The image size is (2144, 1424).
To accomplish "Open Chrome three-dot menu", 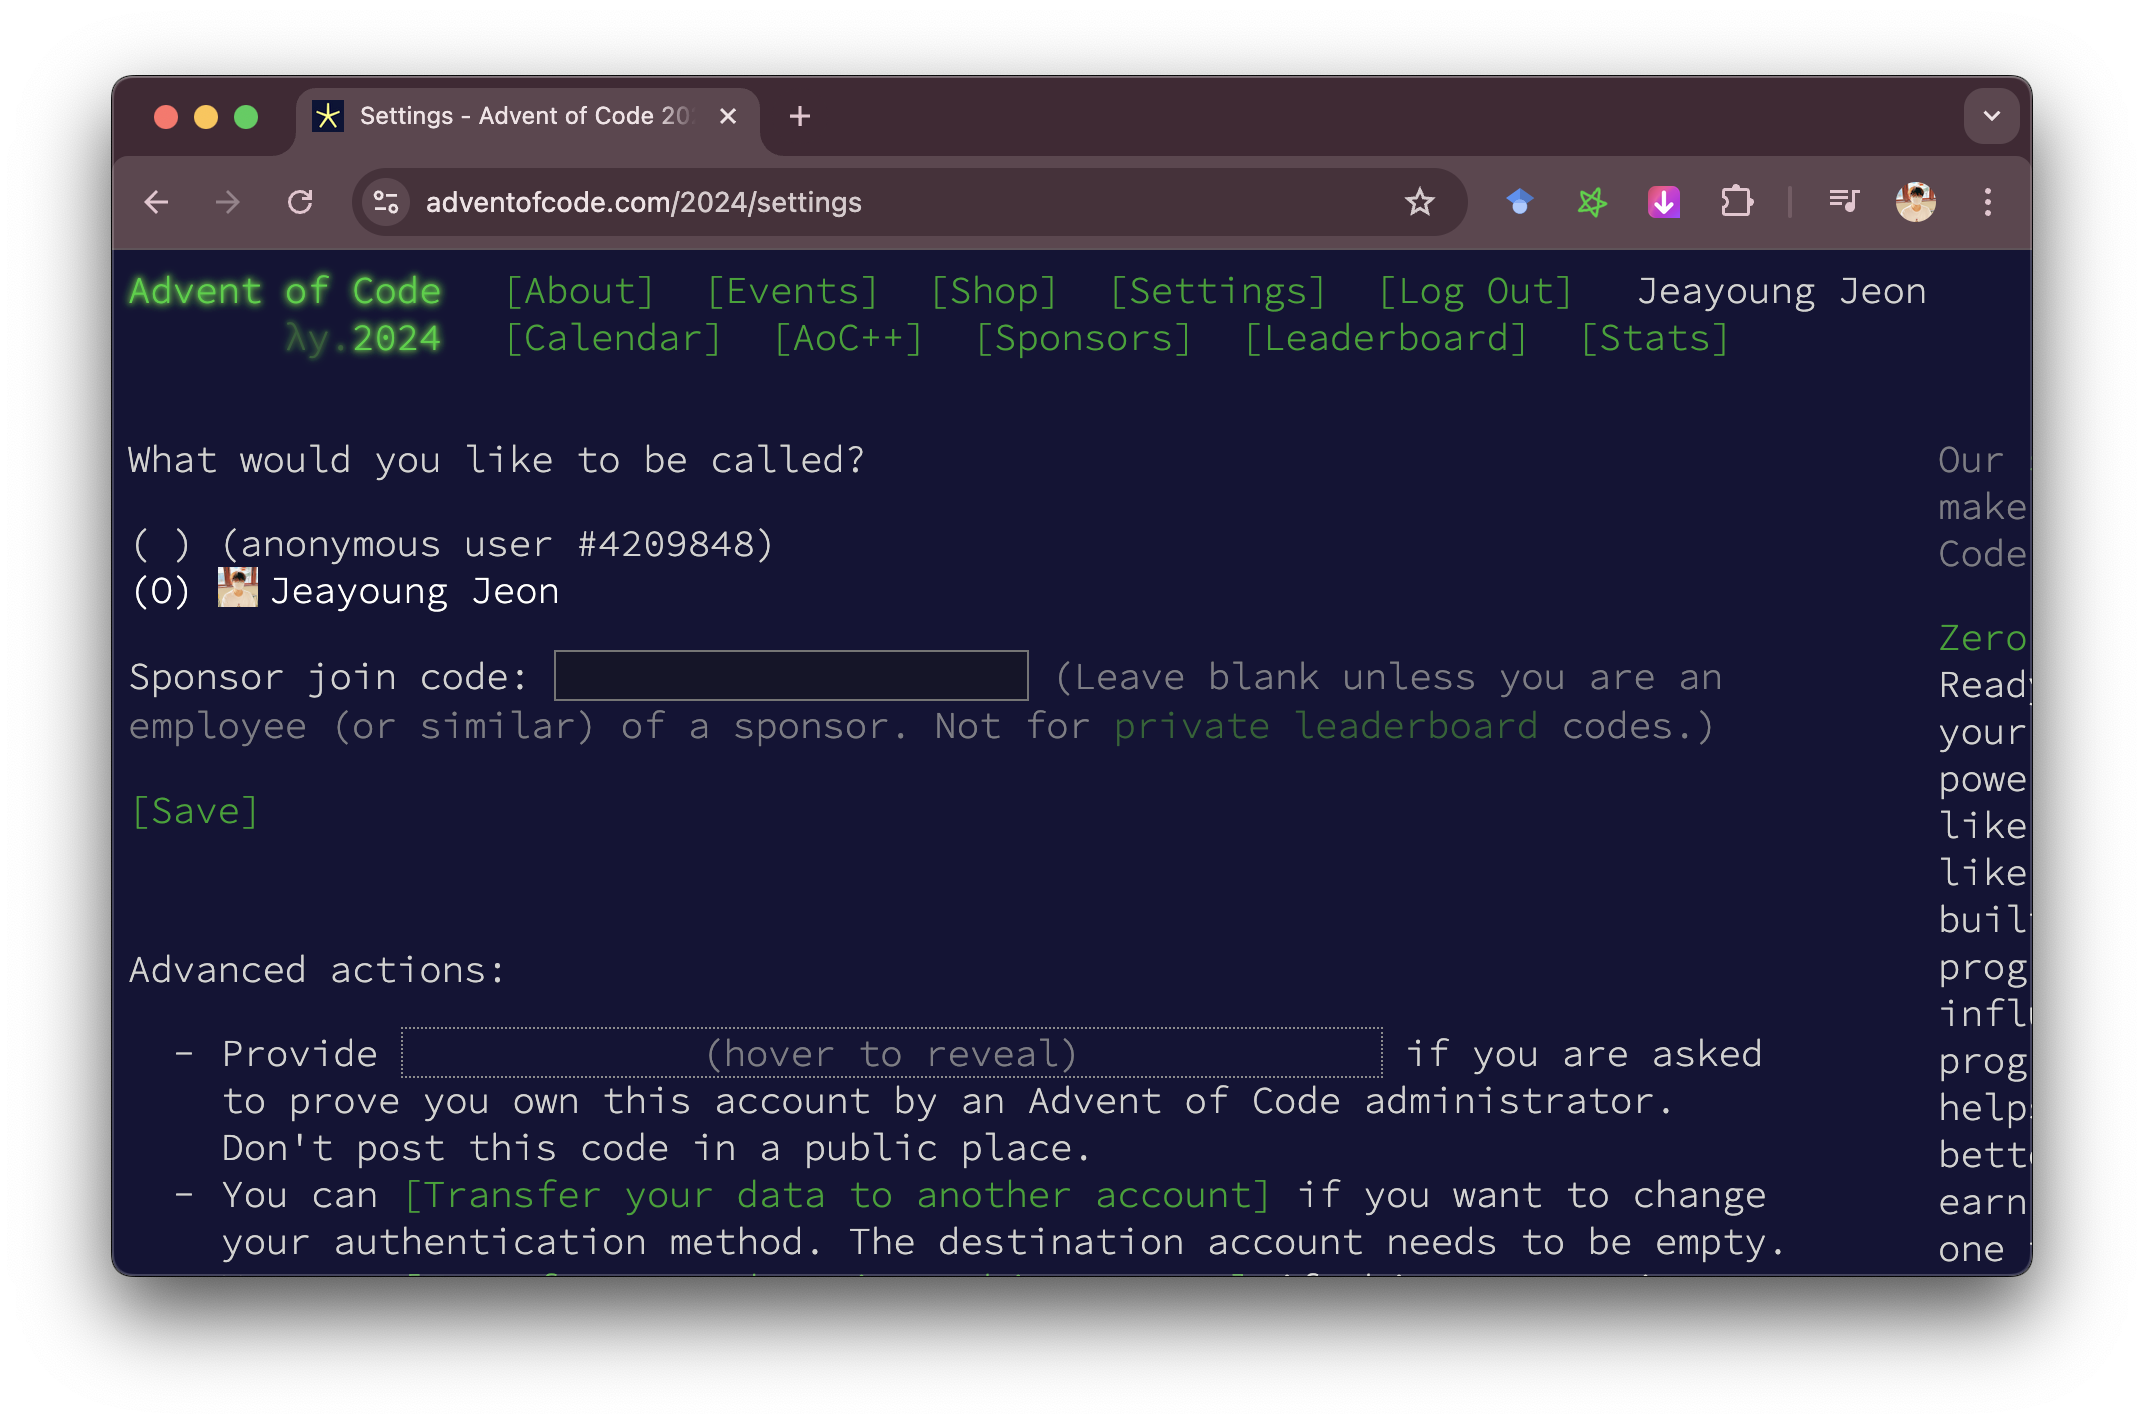I will [1987, 203].
